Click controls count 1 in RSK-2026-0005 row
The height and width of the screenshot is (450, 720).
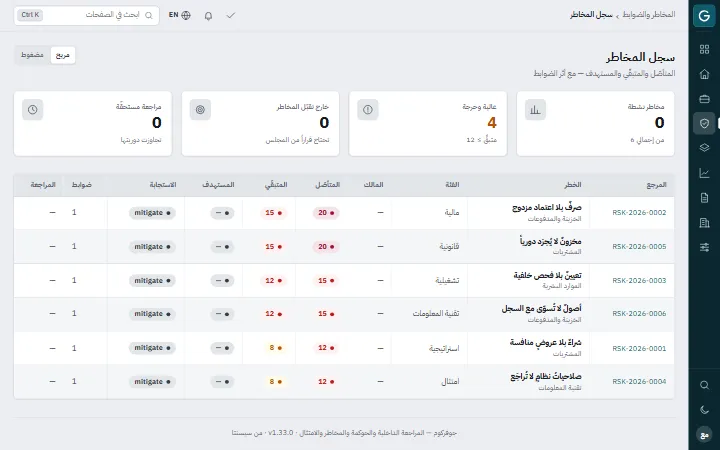[74, 247]
